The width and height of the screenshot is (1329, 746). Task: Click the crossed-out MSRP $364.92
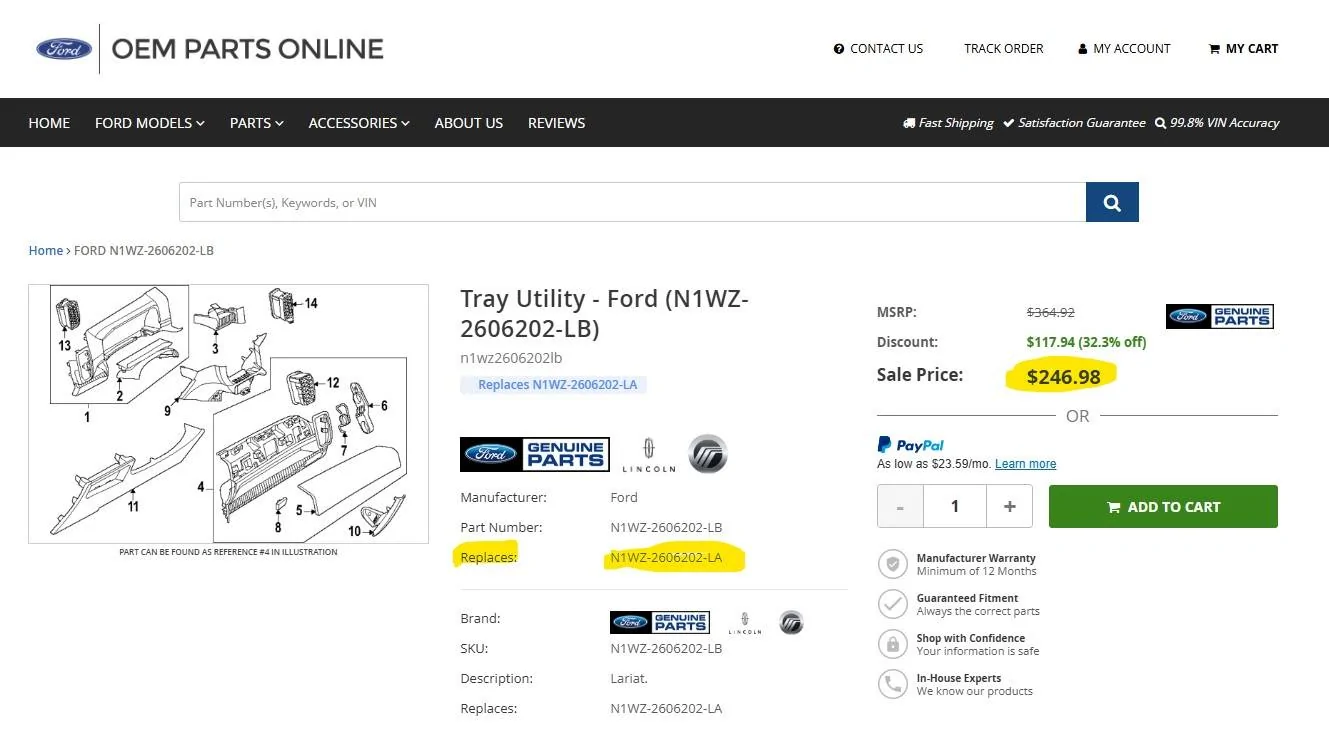[1051, 313]
